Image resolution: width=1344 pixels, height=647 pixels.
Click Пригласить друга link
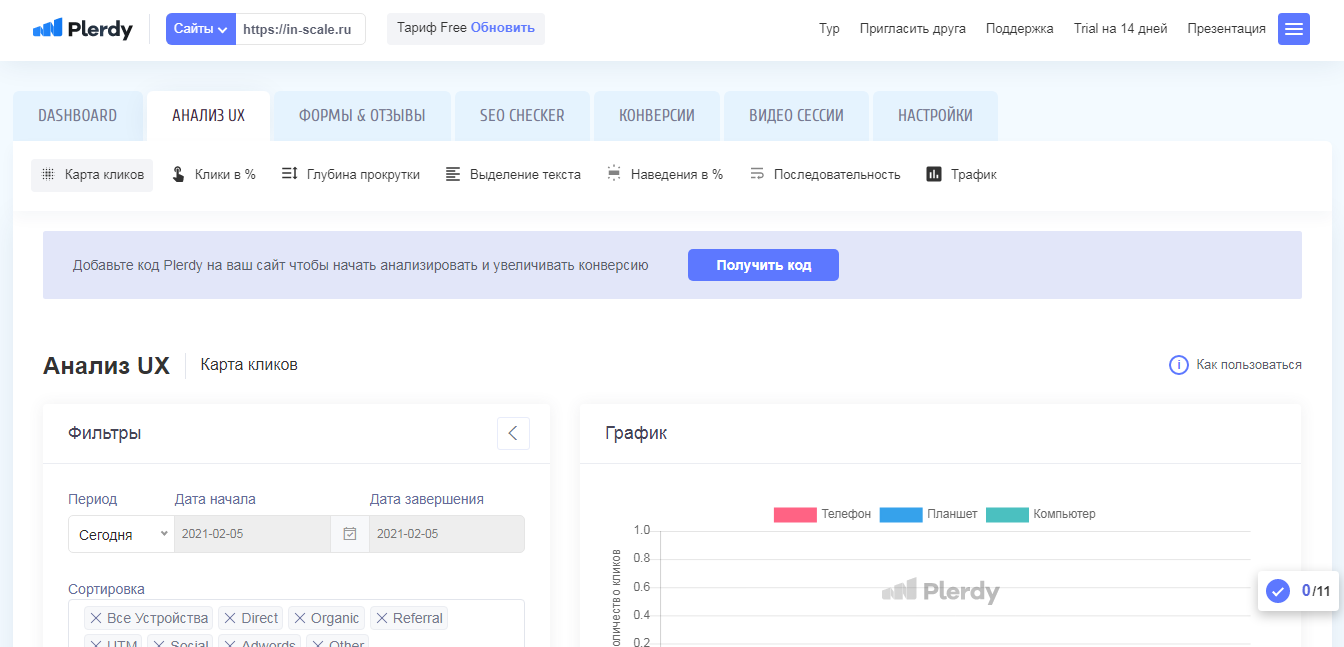[x=913, y=29]
